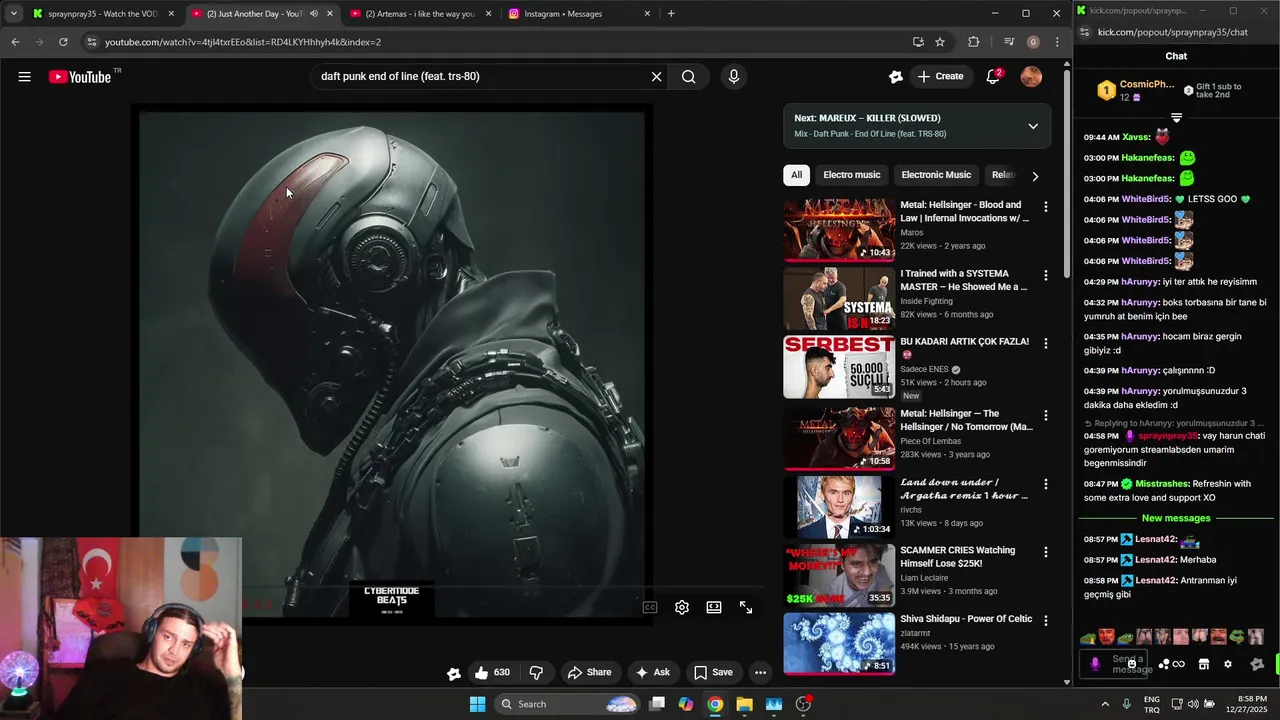Open options for I Trained with a SYSTEMA MASTER
Viewport: 1280px width, 720px height.
tap(1046, 275)
